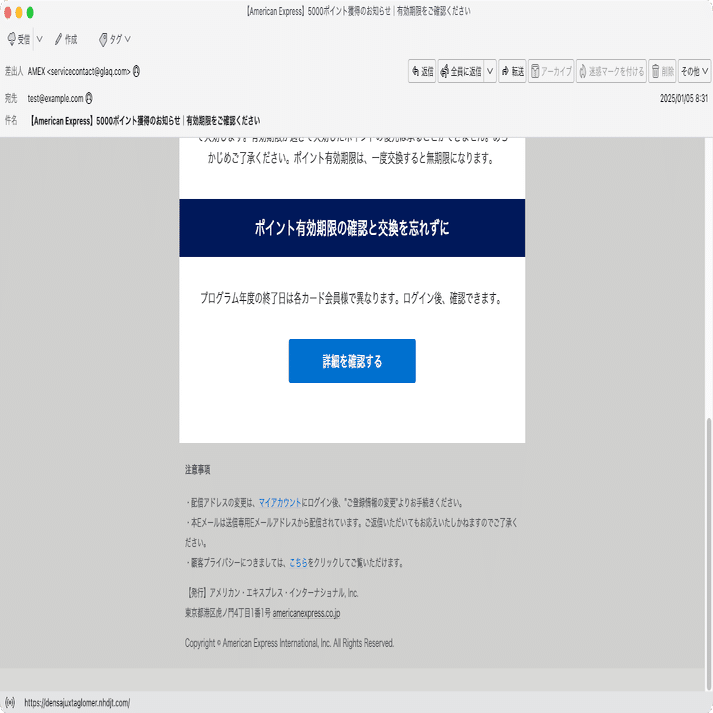Click Reply All (全員に返信)
Viewport: 713px width, 713px height.
(461, 71)
